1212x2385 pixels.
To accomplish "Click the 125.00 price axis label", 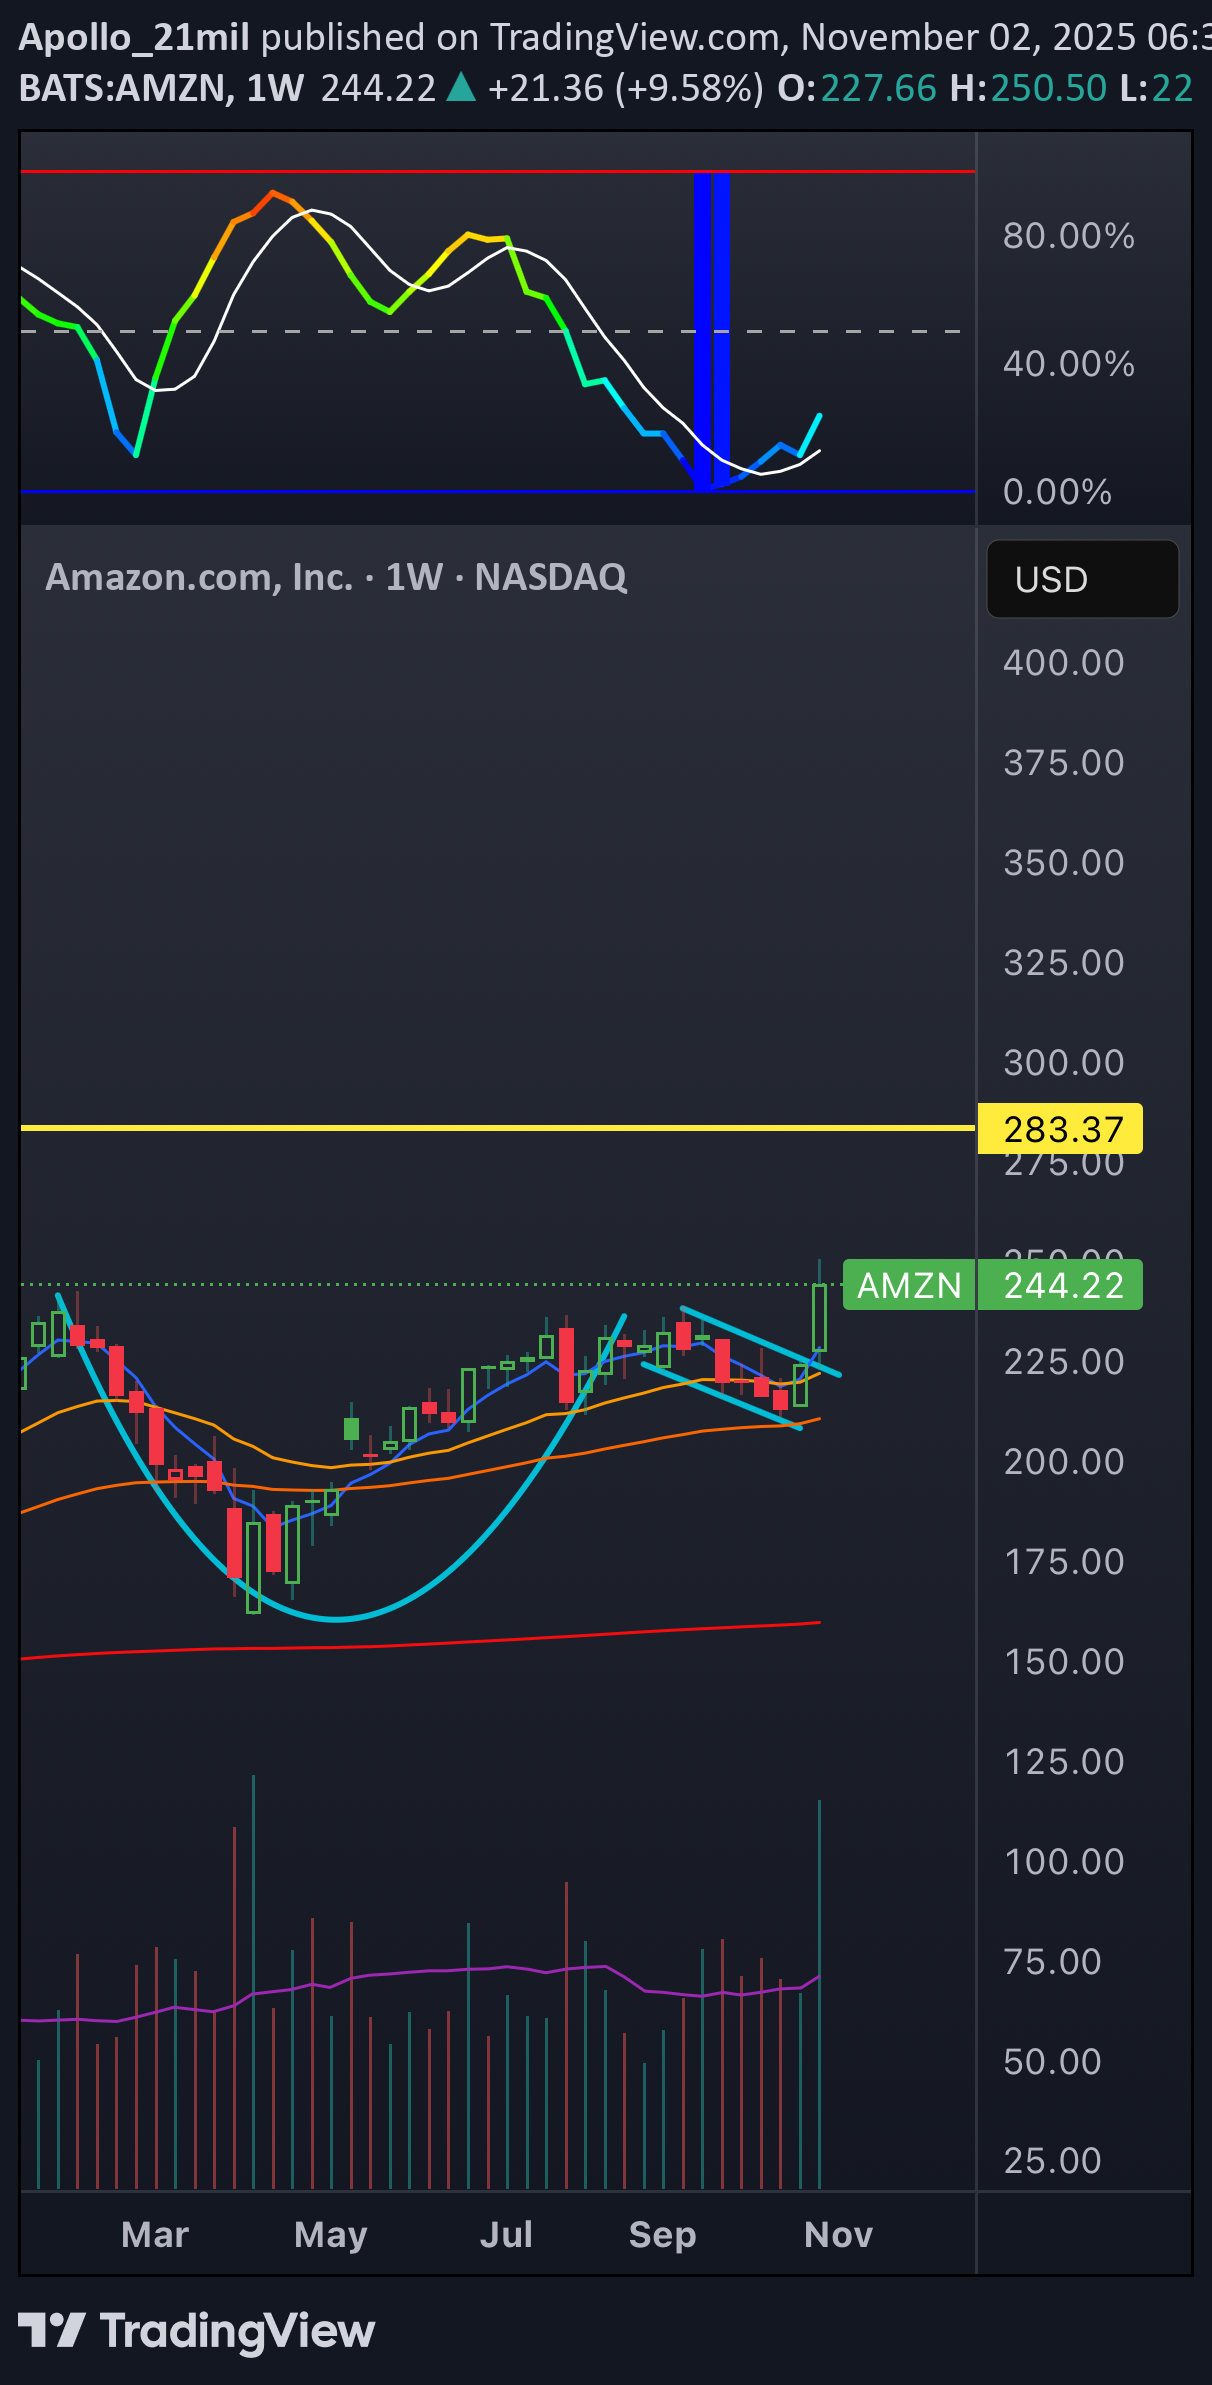I will pyautogui.click(x=1064, y=1762).
